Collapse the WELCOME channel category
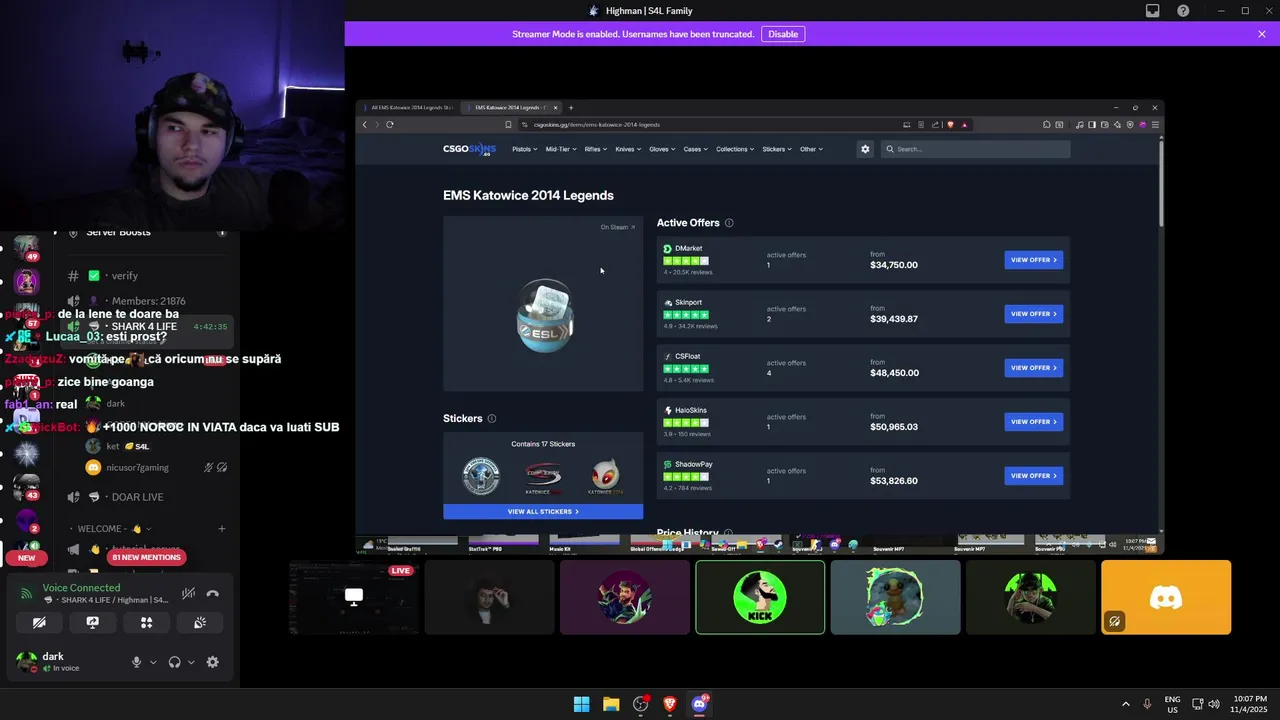This screenshot has width=1280, height=720. (x=110, y=528)
